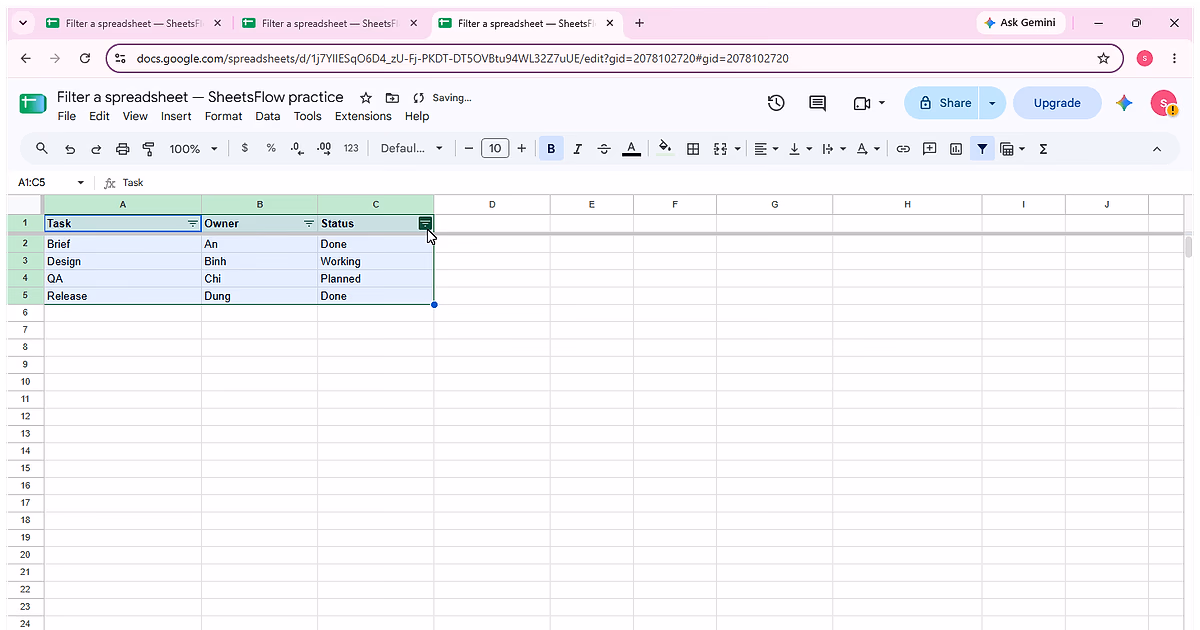Redo the last action
Screen dimensions: 1200x630
point(96,148)
